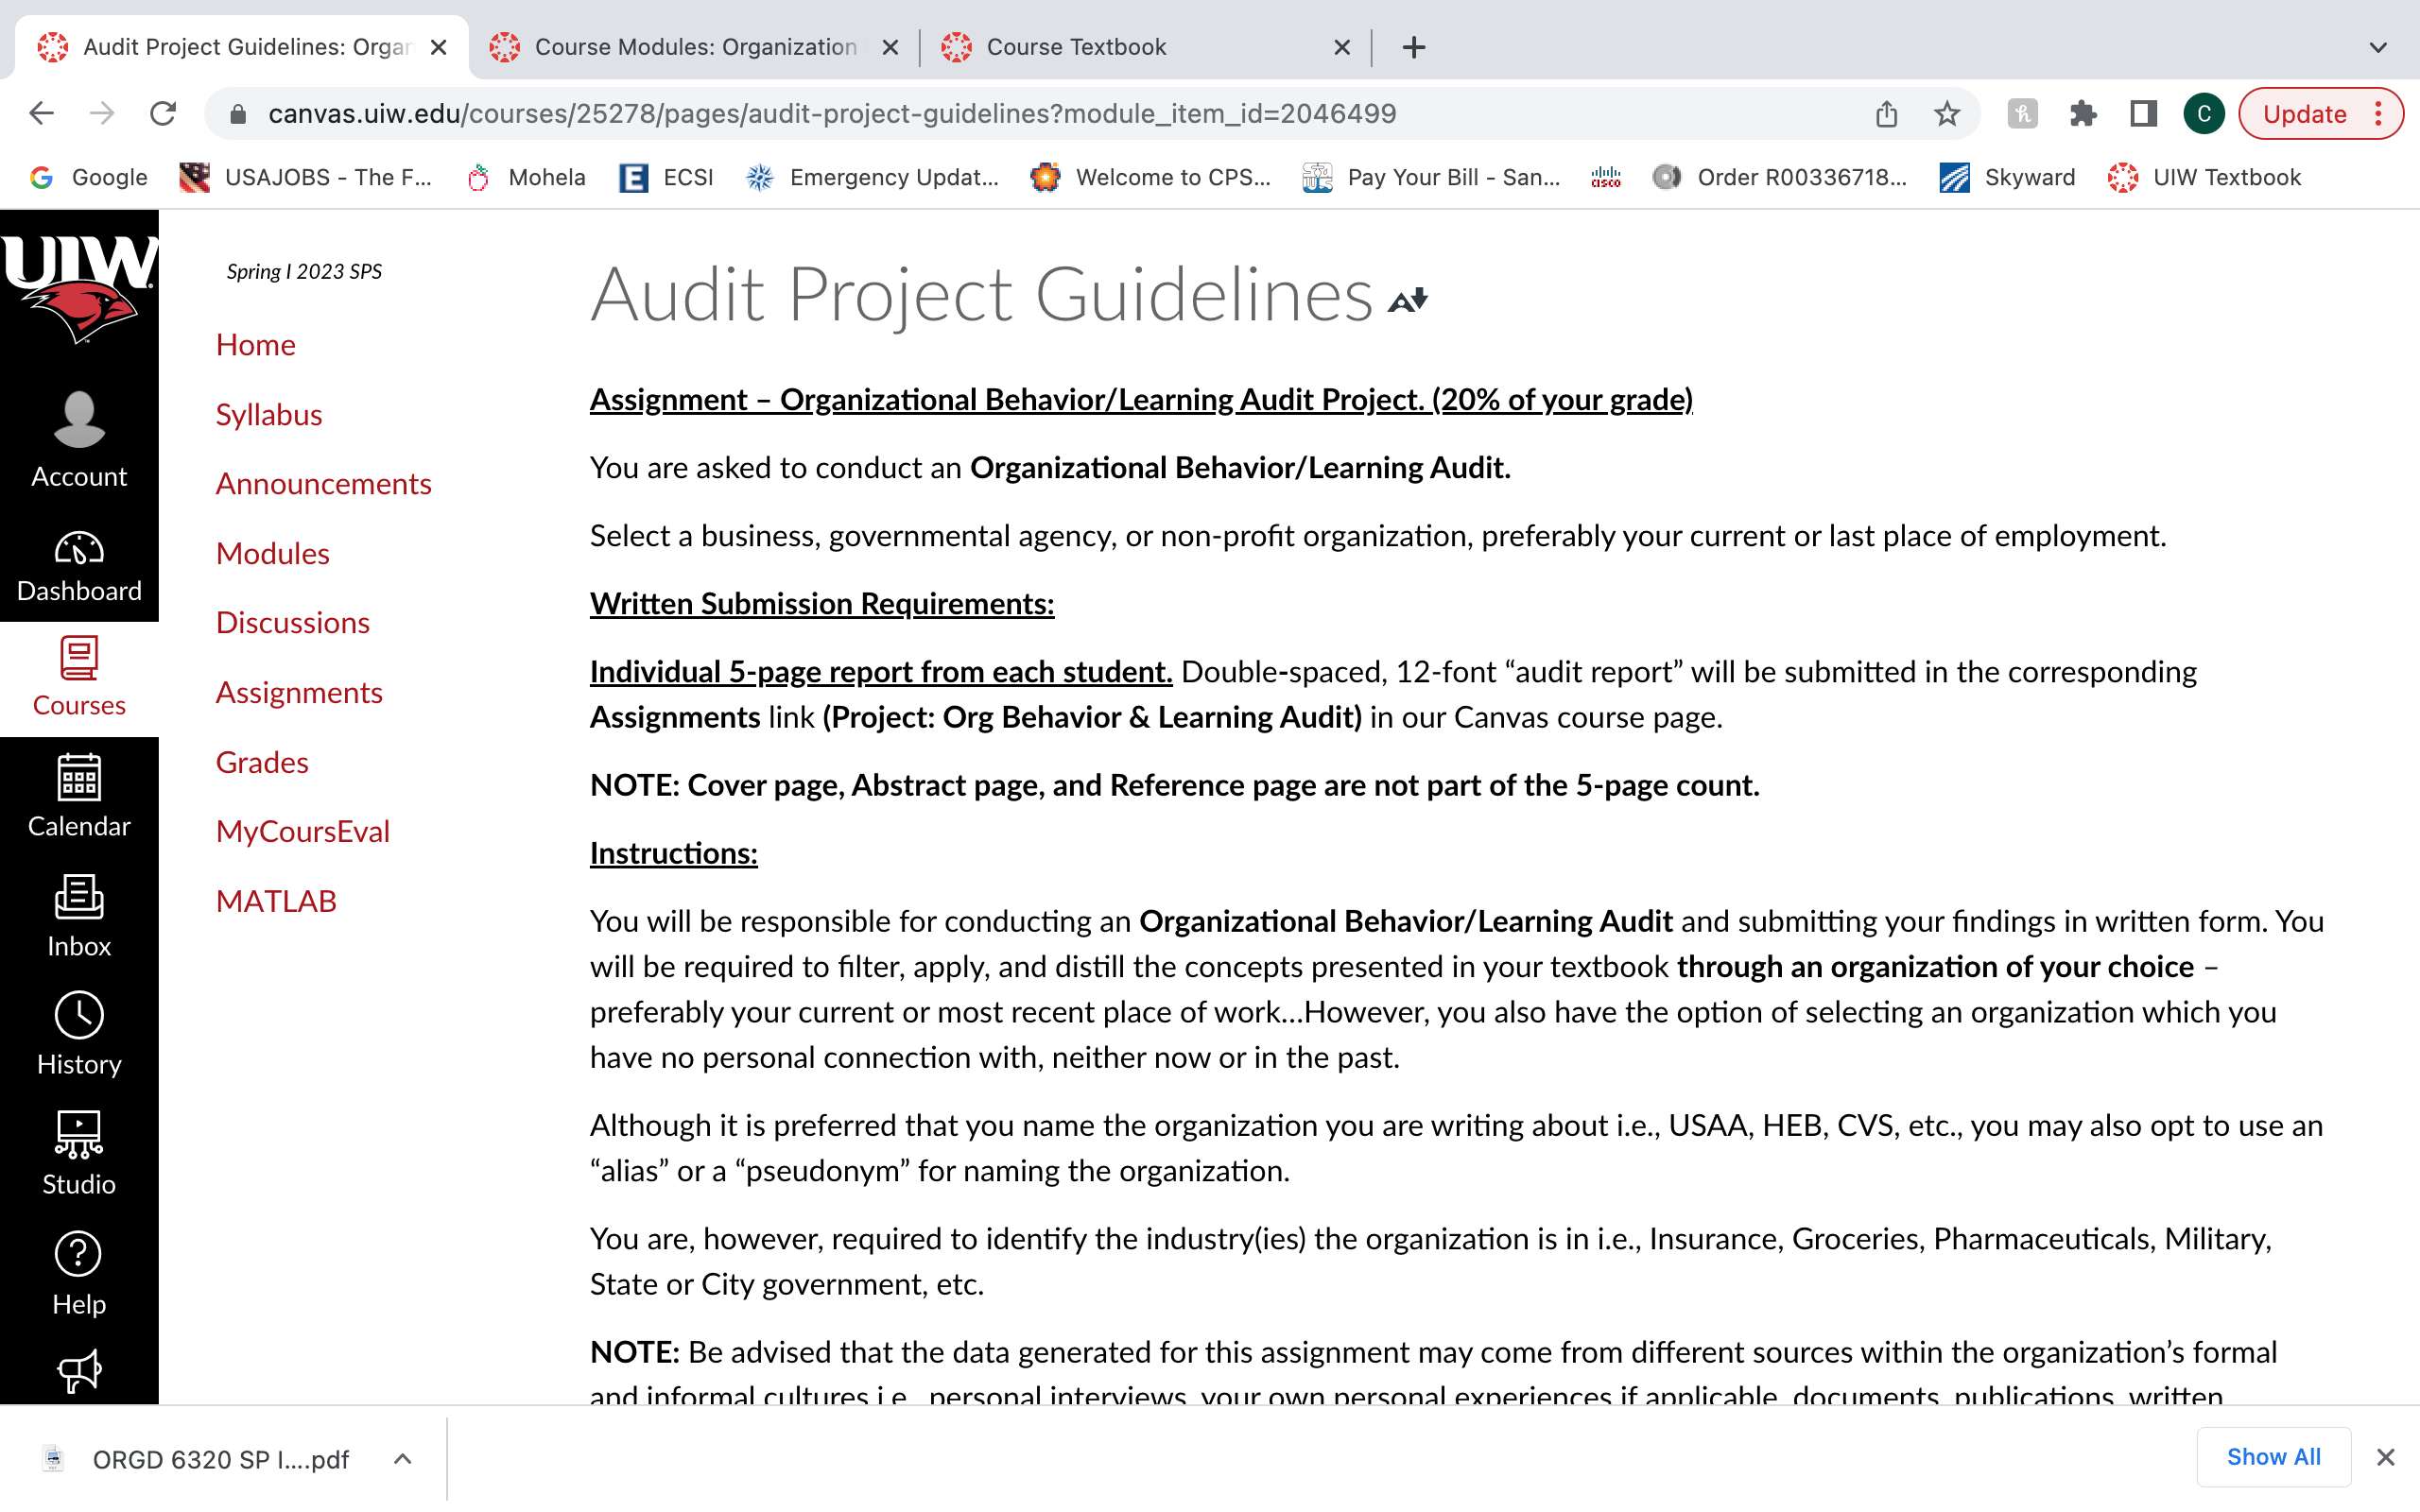Open MyCoursEval link
The width and height of the screenshot is (2420, 1512).
[303, 832]
